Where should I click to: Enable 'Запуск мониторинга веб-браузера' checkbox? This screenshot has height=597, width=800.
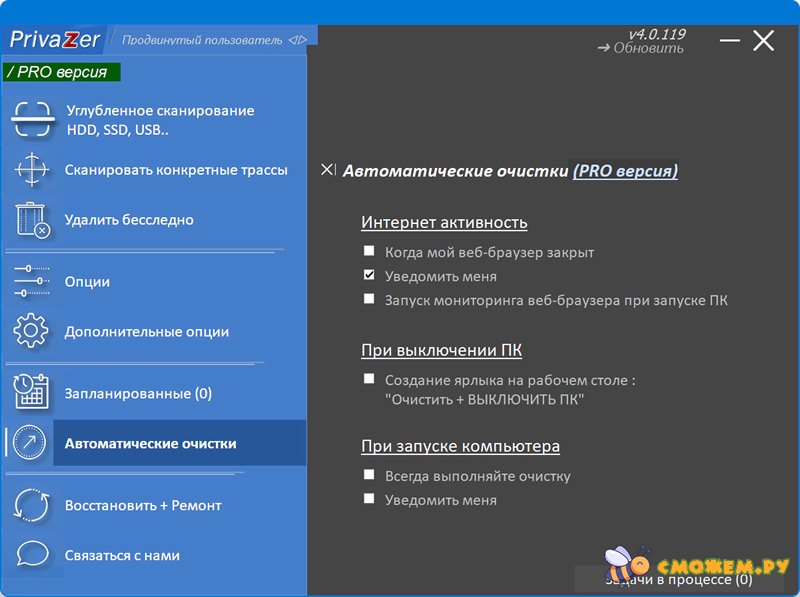click(369, 299)
